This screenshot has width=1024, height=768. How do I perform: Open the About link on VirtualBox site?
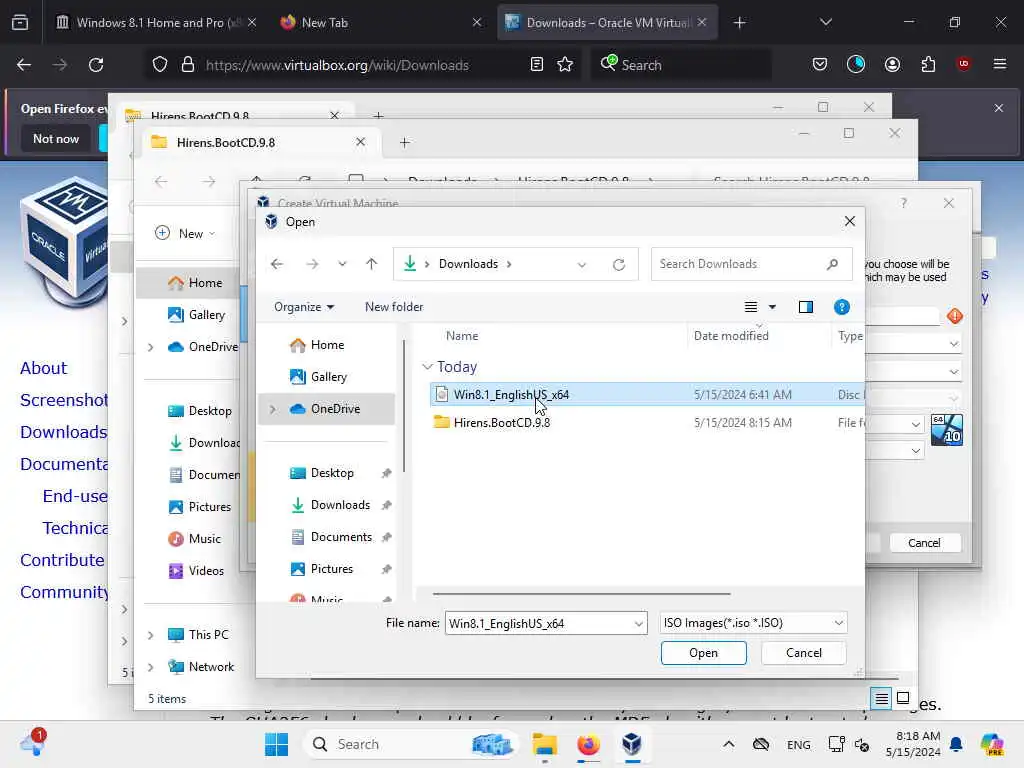tap(43, 368)
